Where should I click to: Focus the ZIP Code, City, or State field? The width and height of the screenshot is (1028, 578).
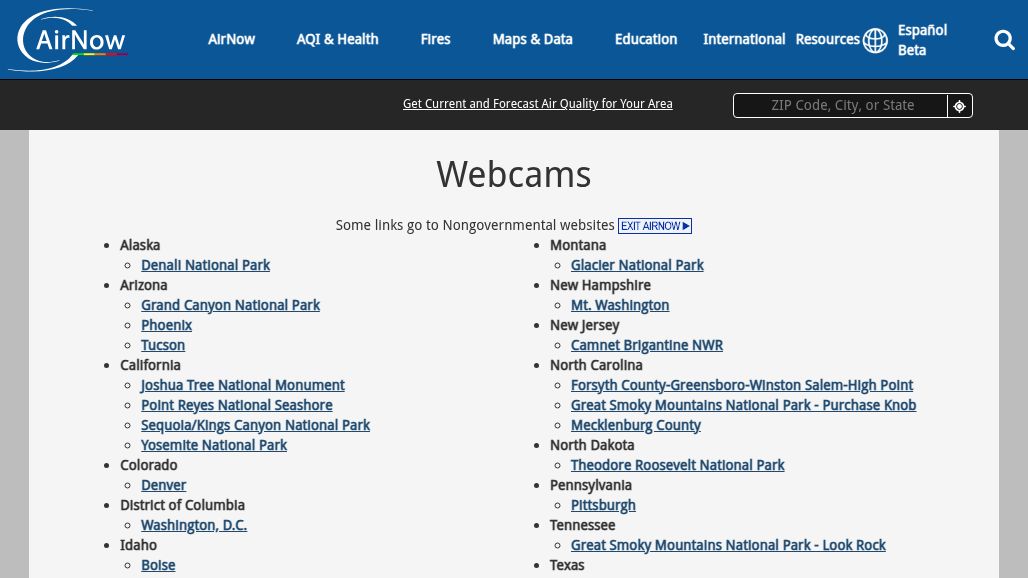tap(840, 106)
